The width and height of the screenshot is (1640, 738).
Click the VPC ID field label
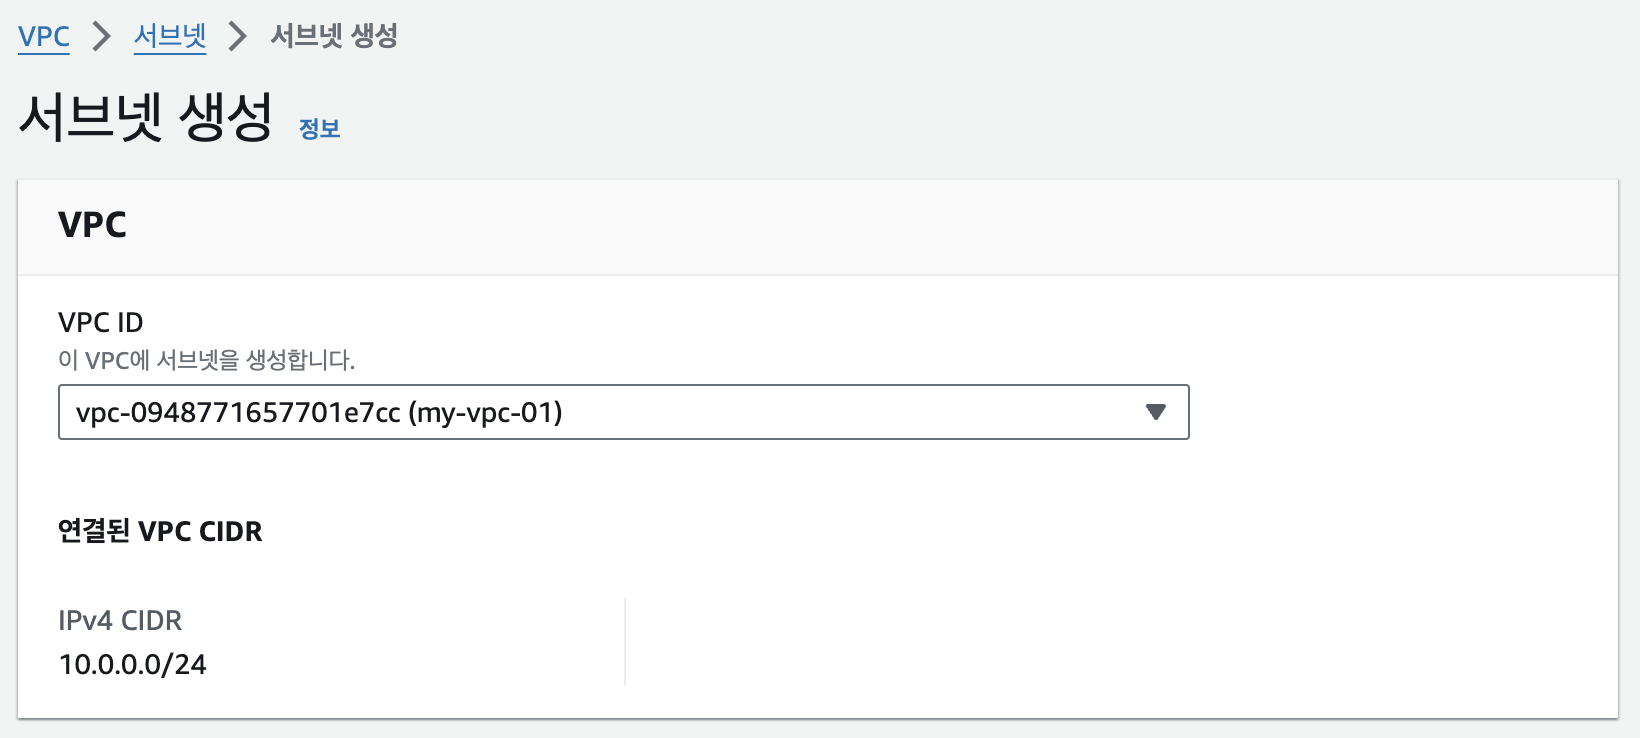[101, 322]
